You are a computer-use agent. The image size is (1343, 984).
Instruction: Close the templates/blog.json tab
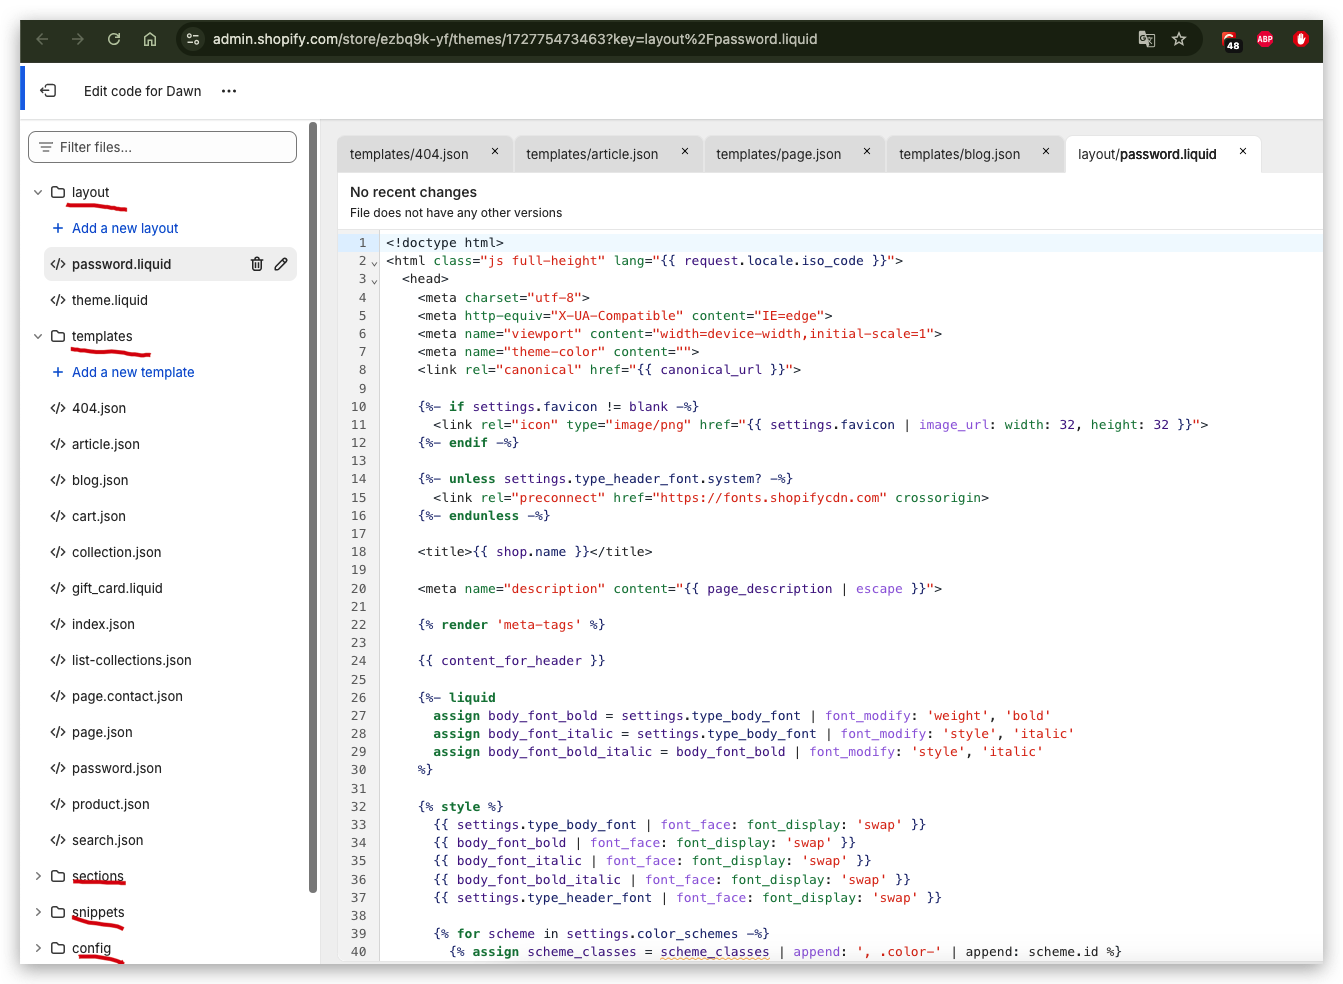pos(1046,151)
